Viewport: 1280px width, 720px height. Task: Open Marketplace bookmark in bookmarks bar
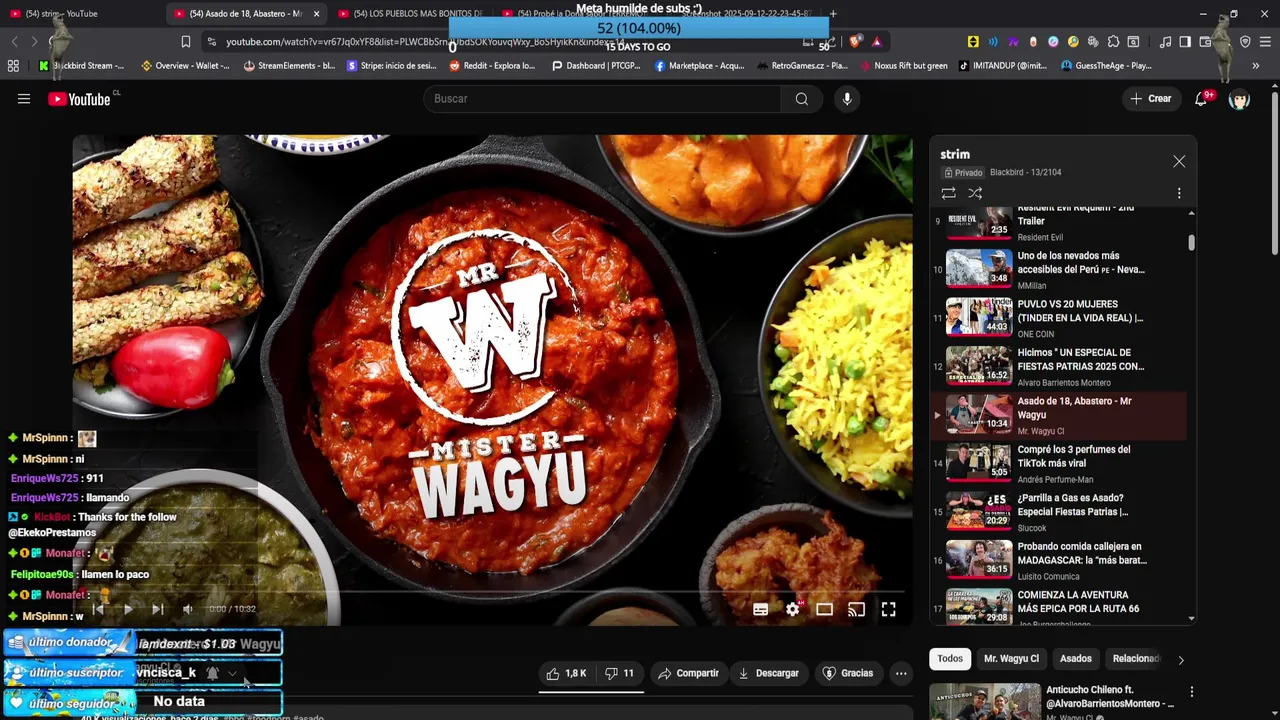tap(699, 66)
